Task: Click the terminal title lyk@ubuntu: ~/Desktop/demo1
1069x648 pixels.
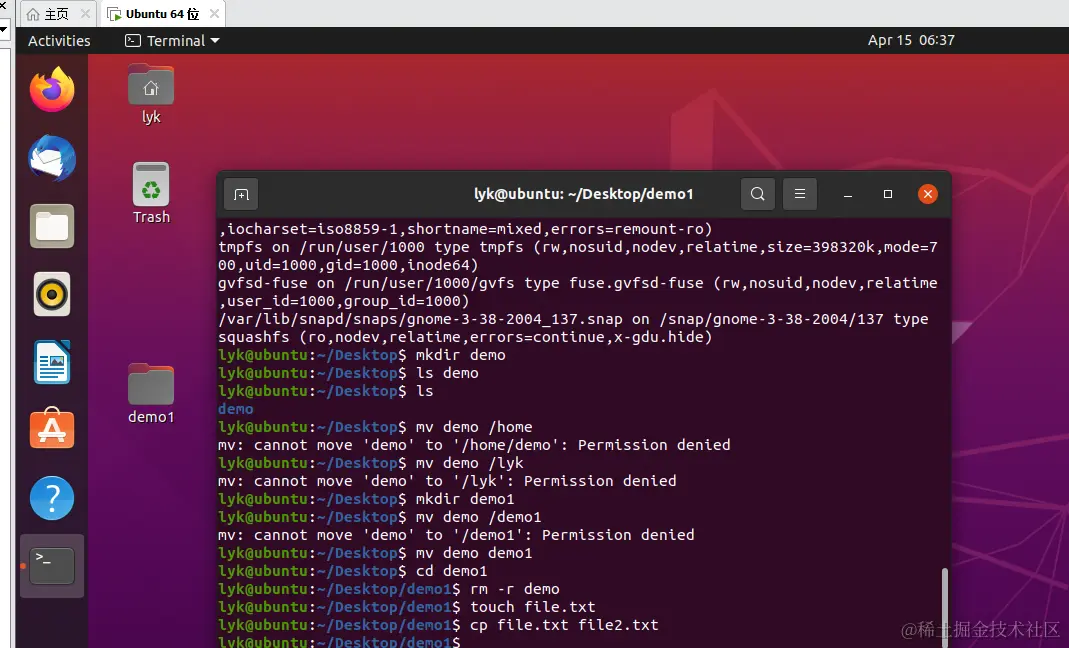Action: [584, 194]
